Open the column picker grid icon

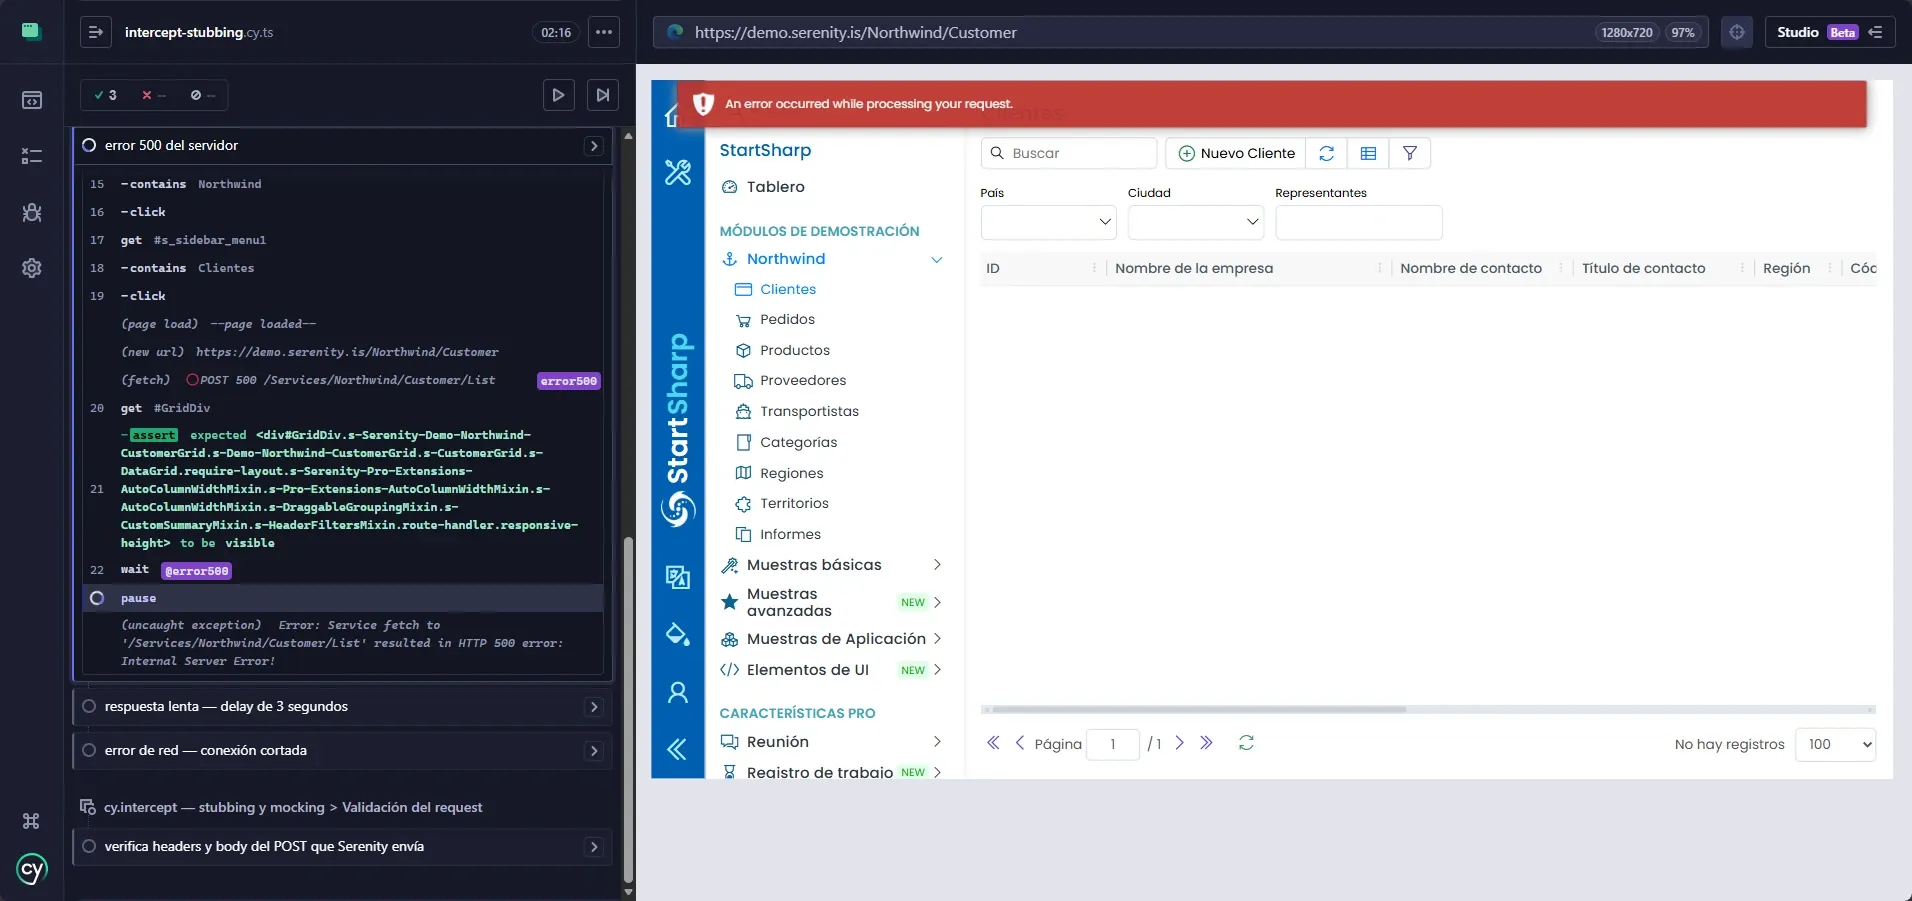click(x=1369, y=153)
